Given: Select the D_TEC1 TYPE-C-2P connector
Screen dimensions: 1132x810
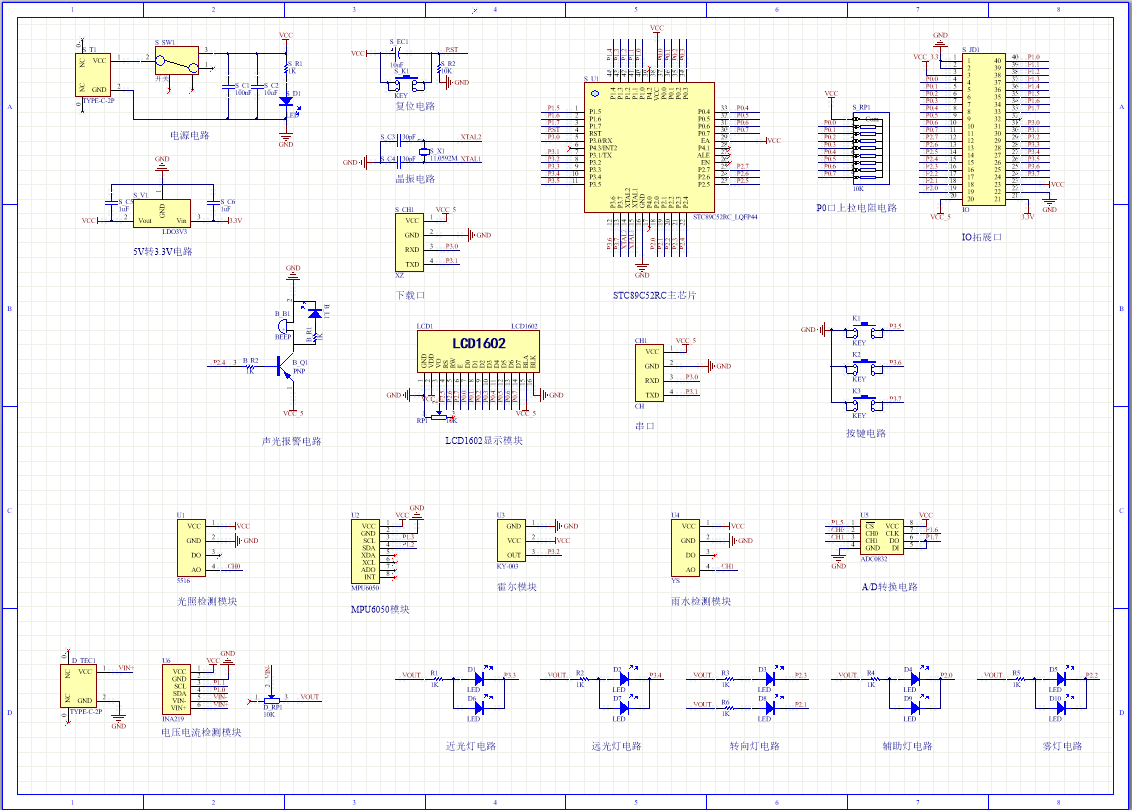Looking at the screenshot, I should pos(78,686).
